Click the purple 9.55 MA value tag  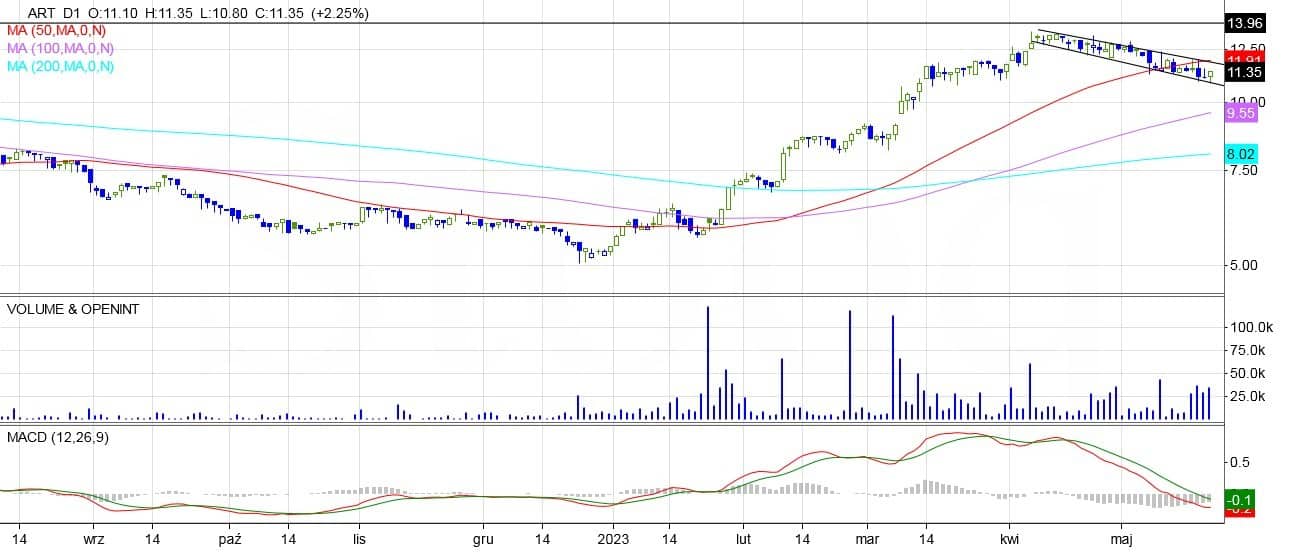coord(1240,114)
